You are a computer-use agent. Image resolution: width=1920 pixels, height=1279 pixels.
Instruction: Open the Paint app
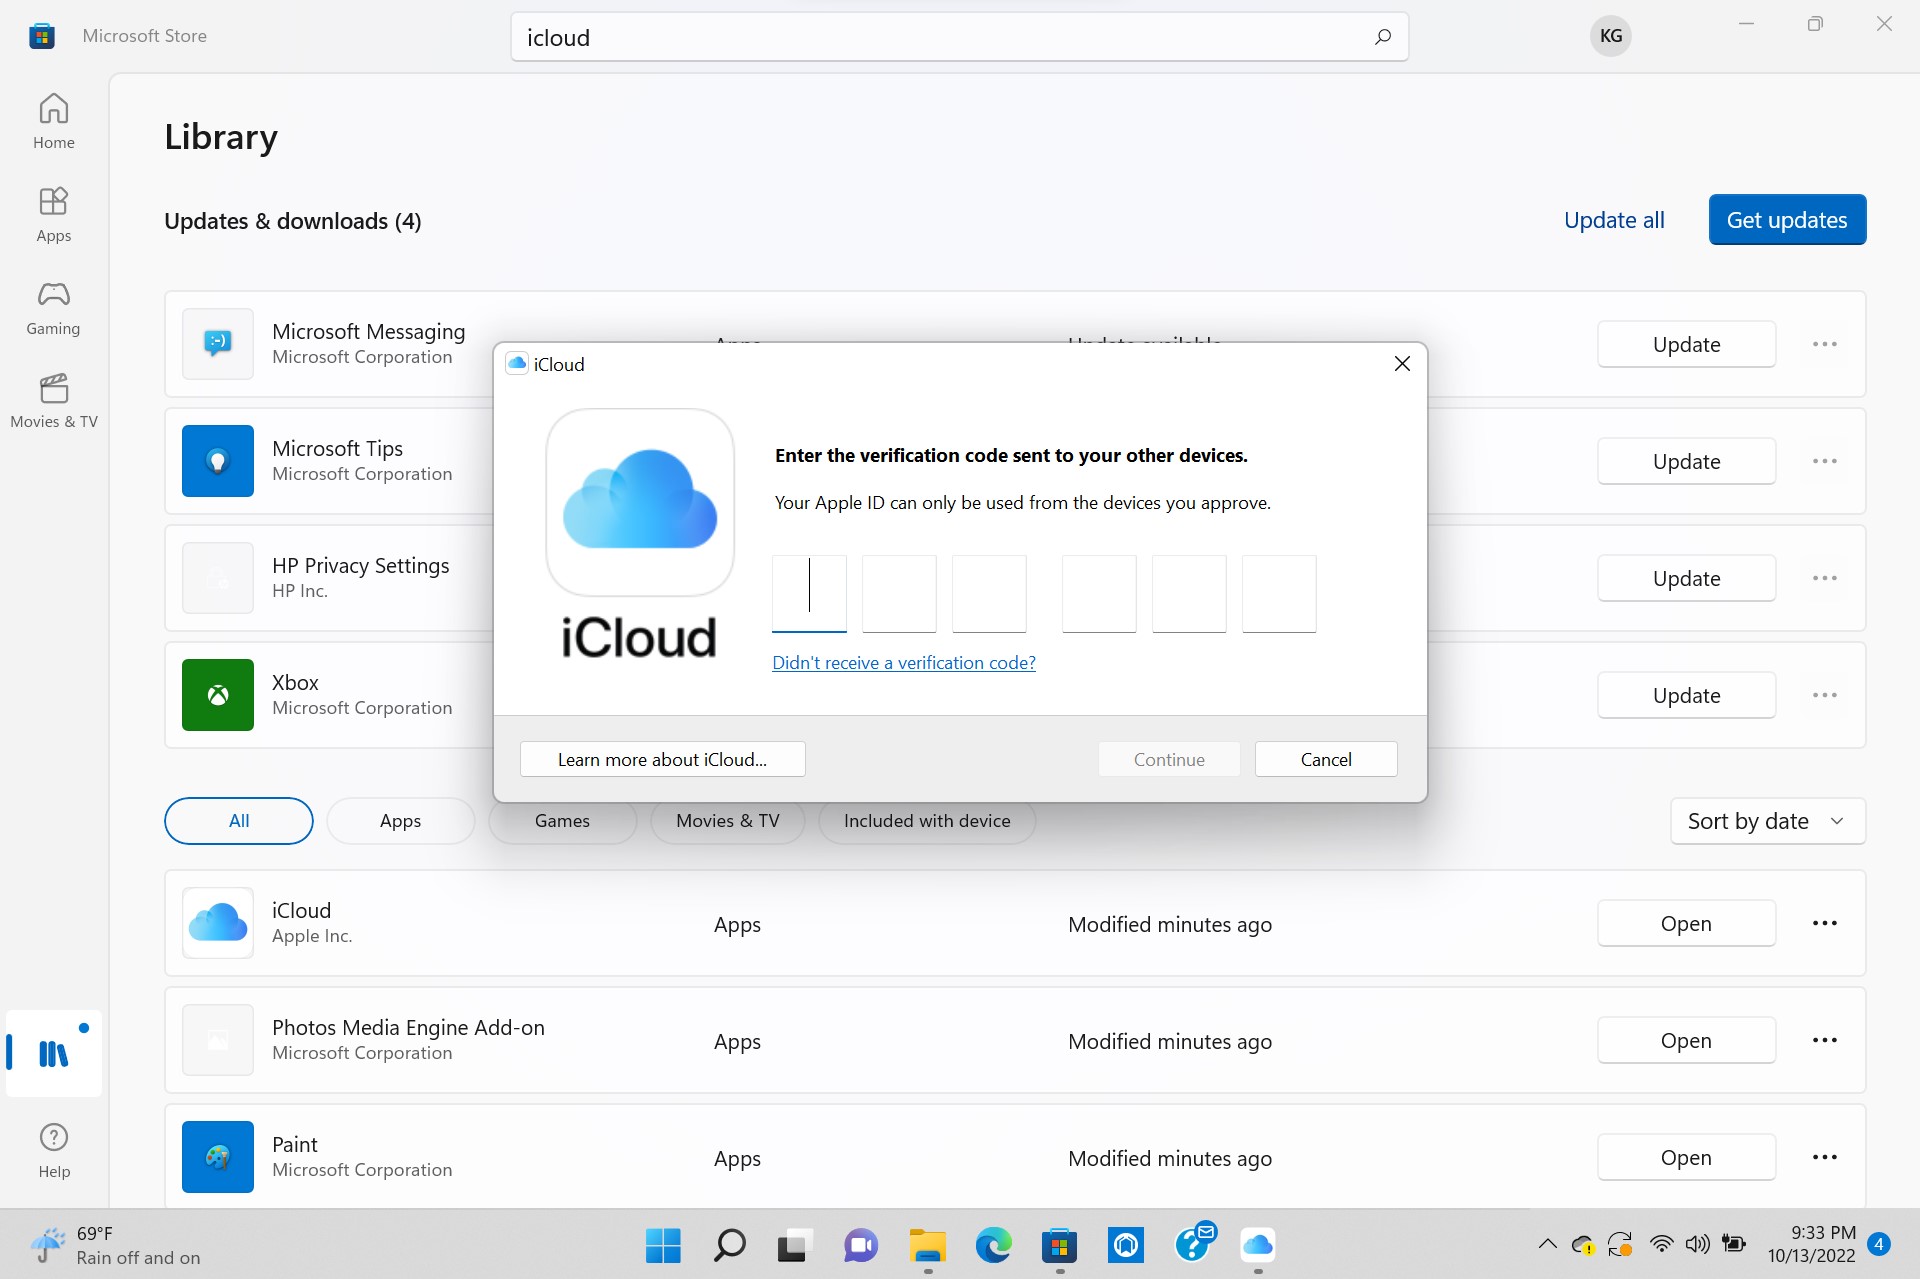click(x=1686, y=1157)
